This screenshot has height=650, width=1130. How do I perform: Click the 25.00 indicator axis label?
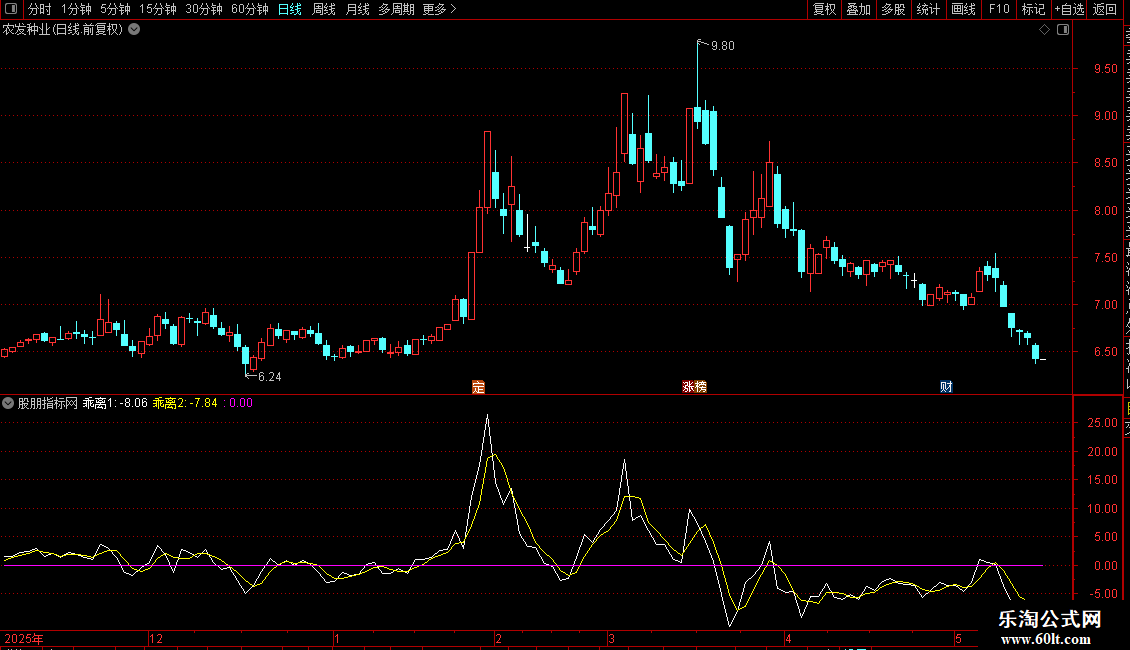pyautogui.click(x=1103, y=423)
